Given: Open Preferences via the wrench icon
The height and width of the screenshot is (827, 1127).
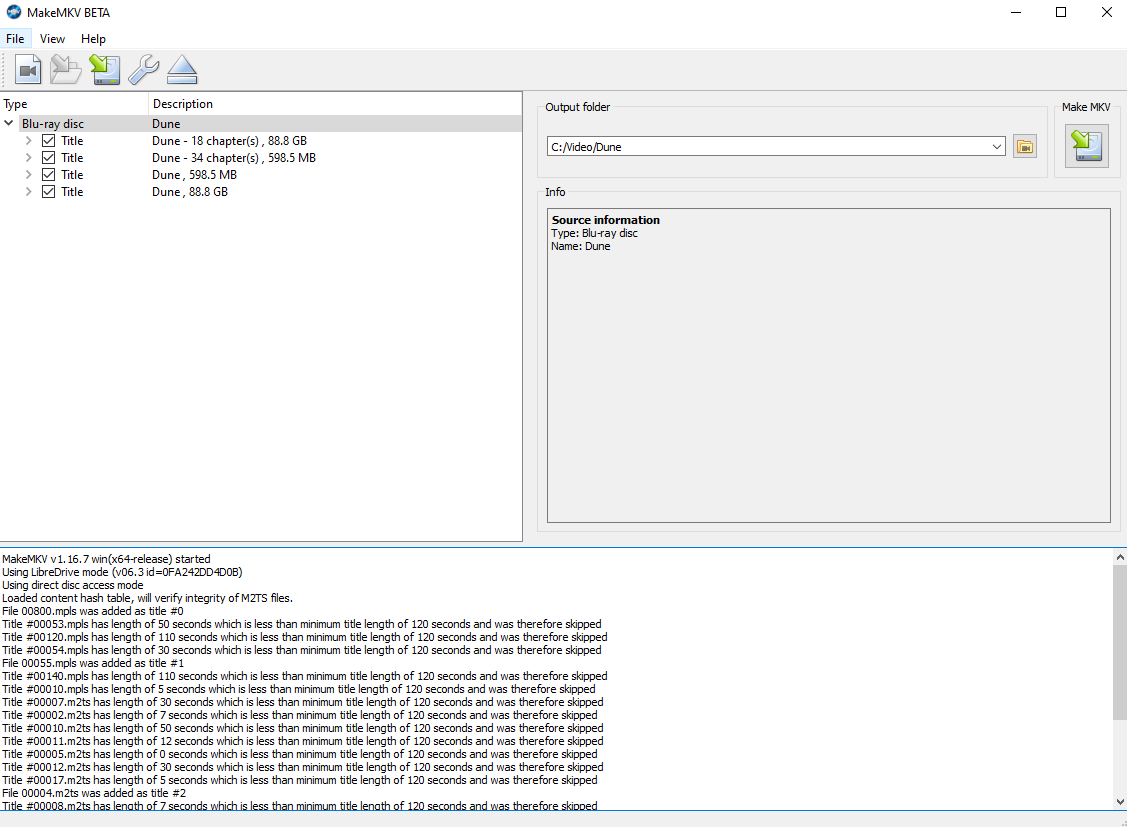Looking at the screenshot, I should point(143,70).
